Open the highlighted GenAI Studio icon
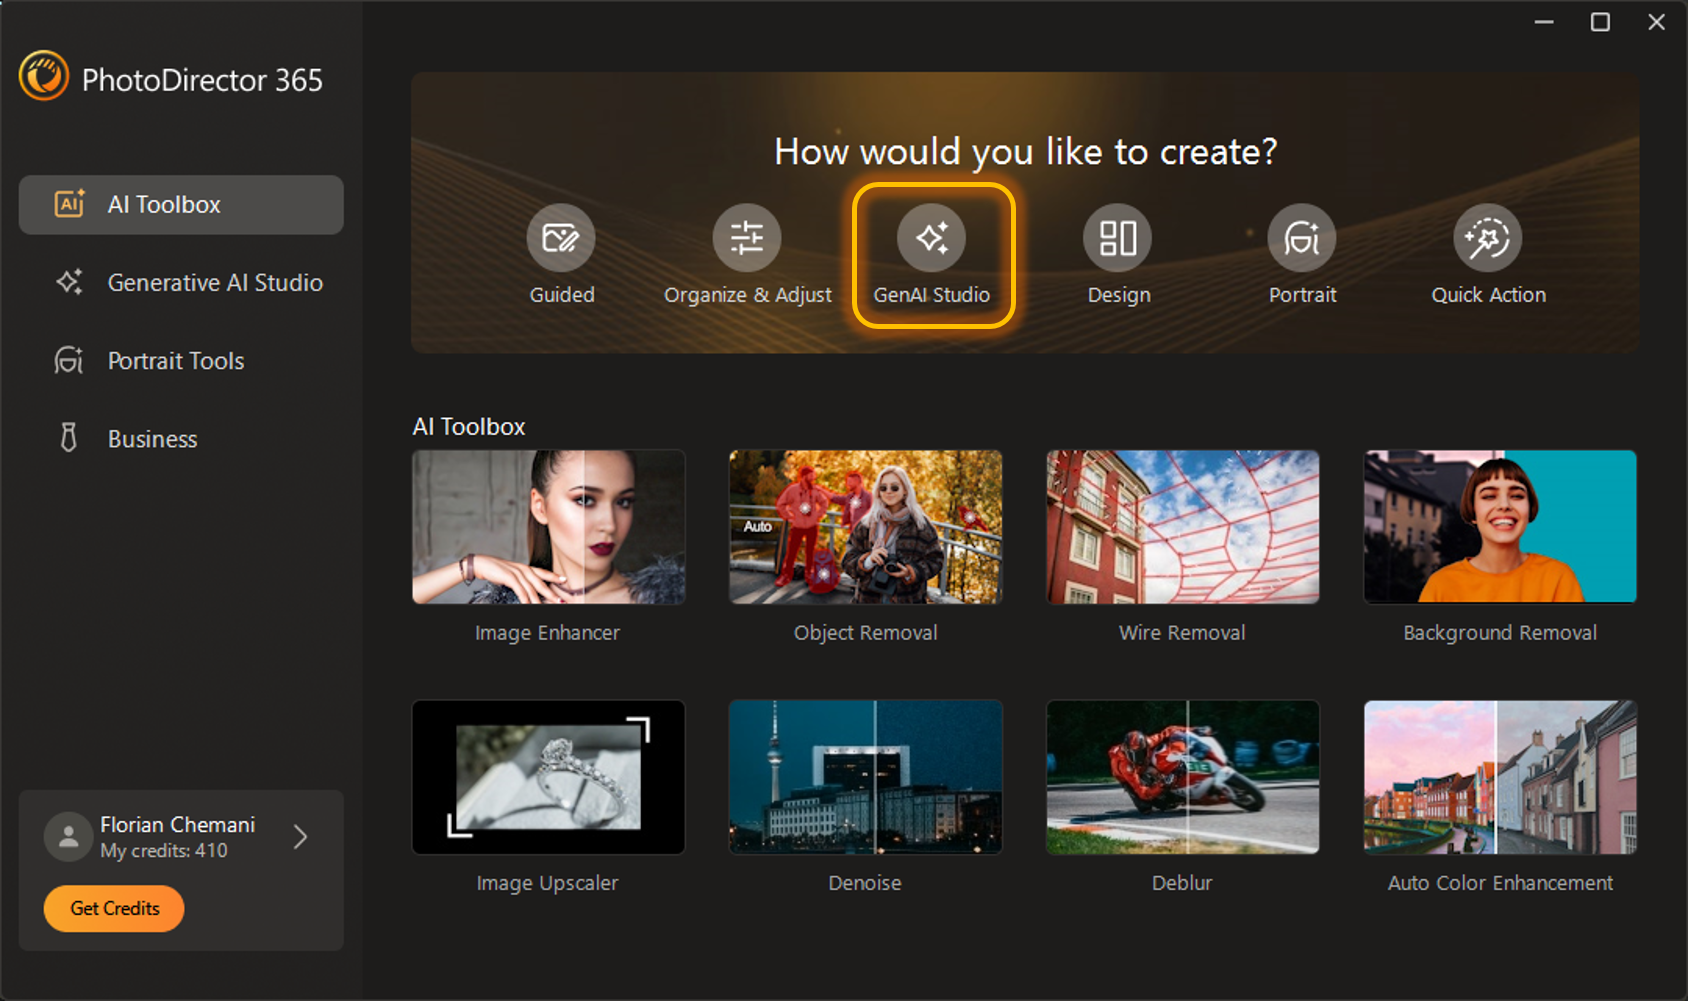The height and width of the screenshot is (1001, 1688). (932, 238)
